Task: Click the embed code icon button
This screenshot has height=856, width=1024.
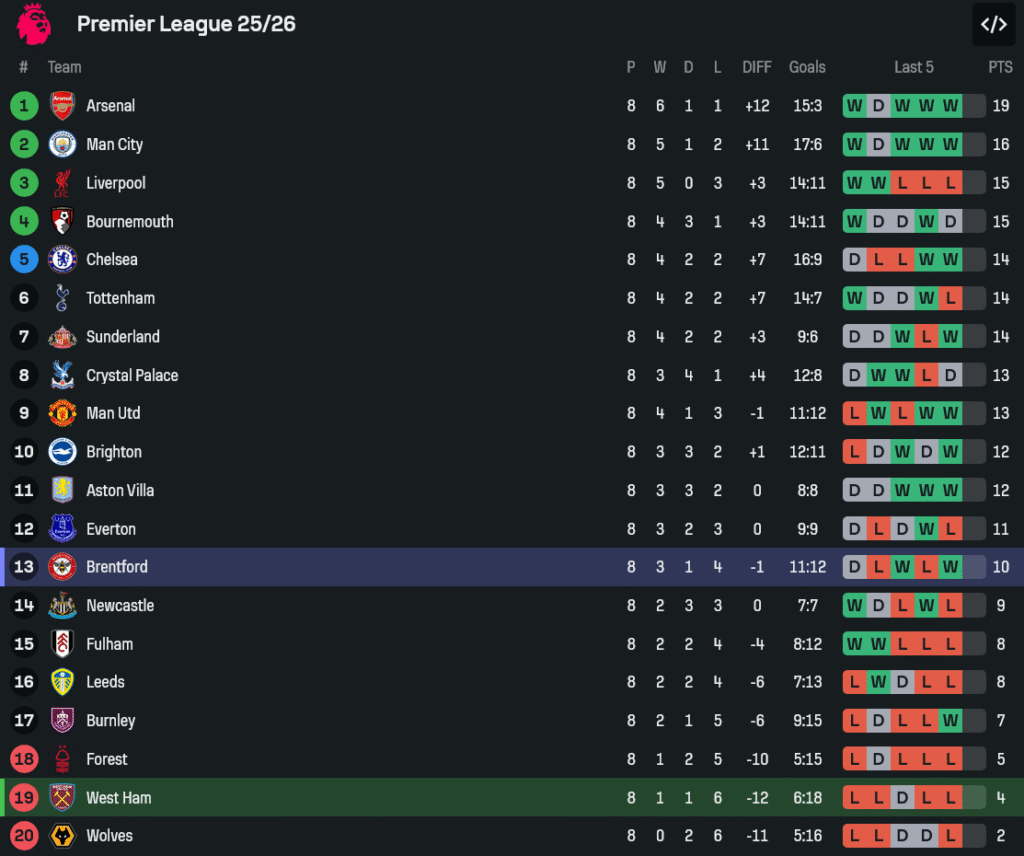Action: [993, 25]
